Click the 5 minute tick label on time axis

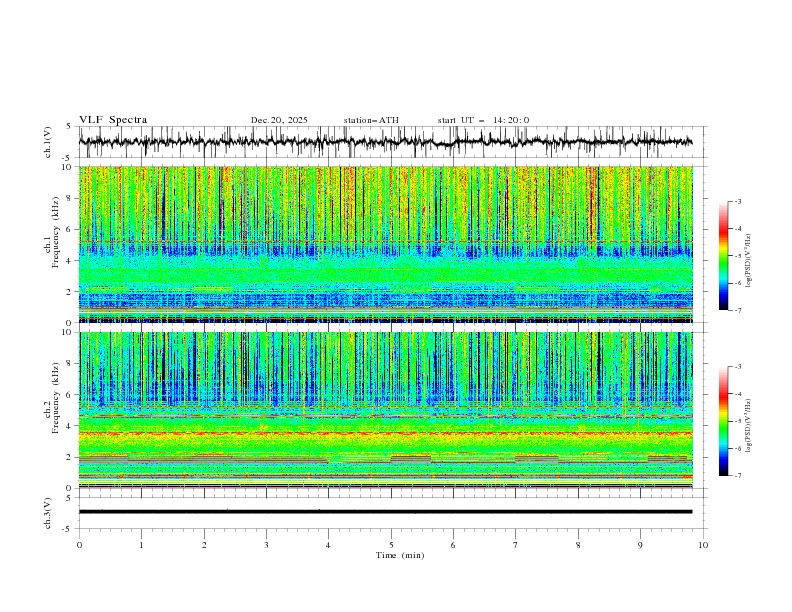[x=391, y=544]
